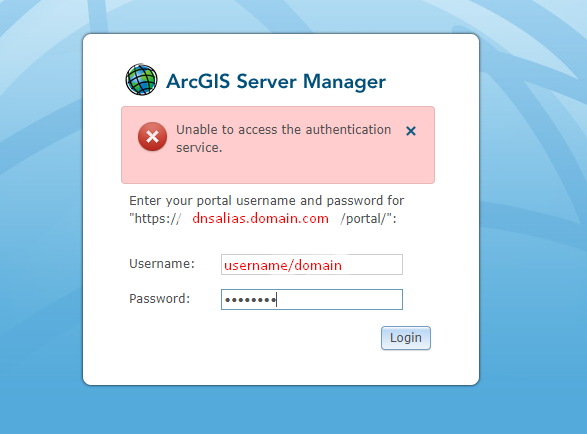Click the word 'service.' in the error message
587x434 pixels.
tap(199, 148)
